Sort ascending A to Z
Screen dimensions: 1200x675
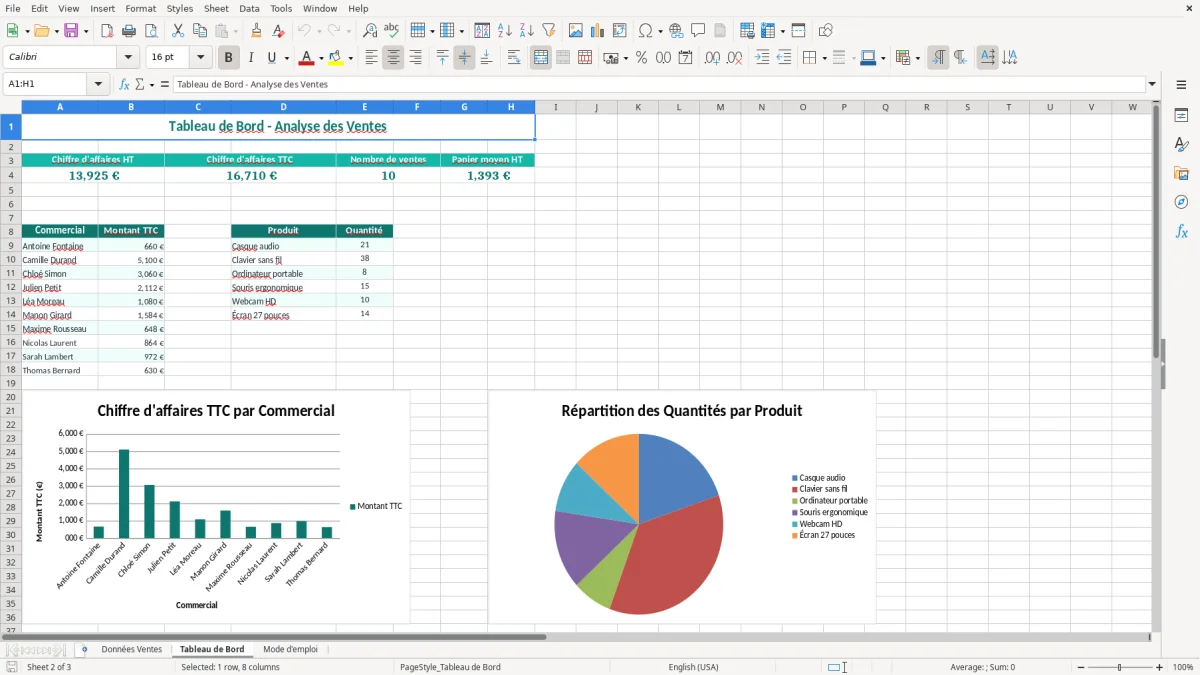click(x=504, y=31)
